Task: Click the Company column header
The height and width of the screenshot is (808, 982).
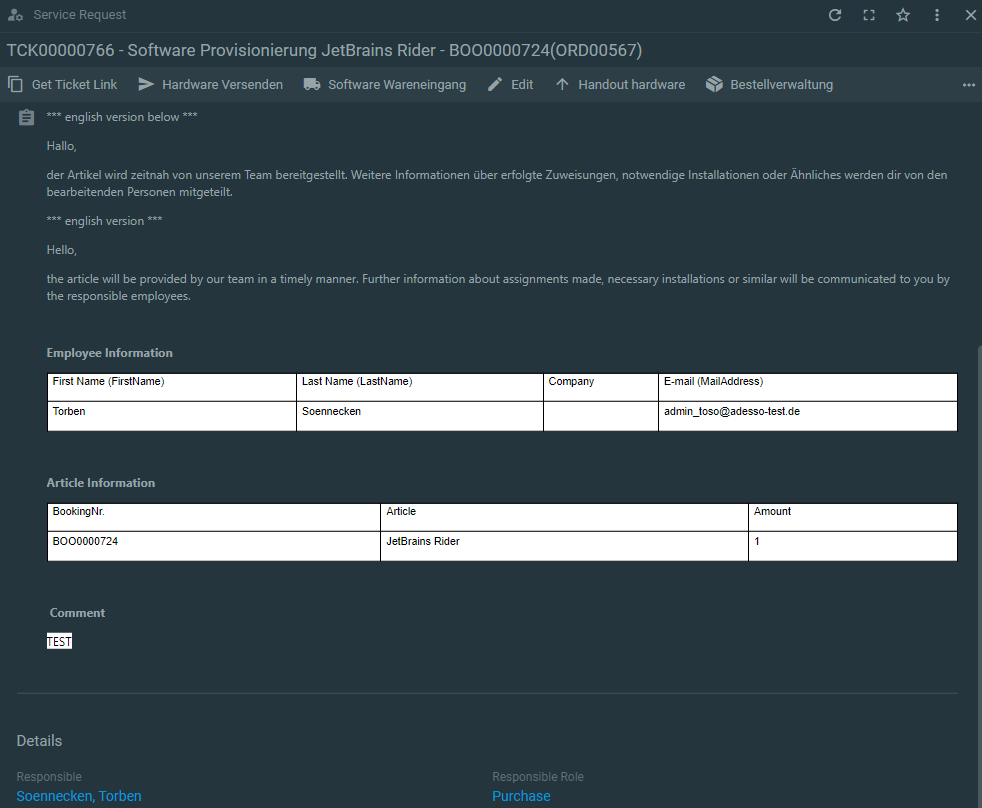Action: click(x=601, y=387)
